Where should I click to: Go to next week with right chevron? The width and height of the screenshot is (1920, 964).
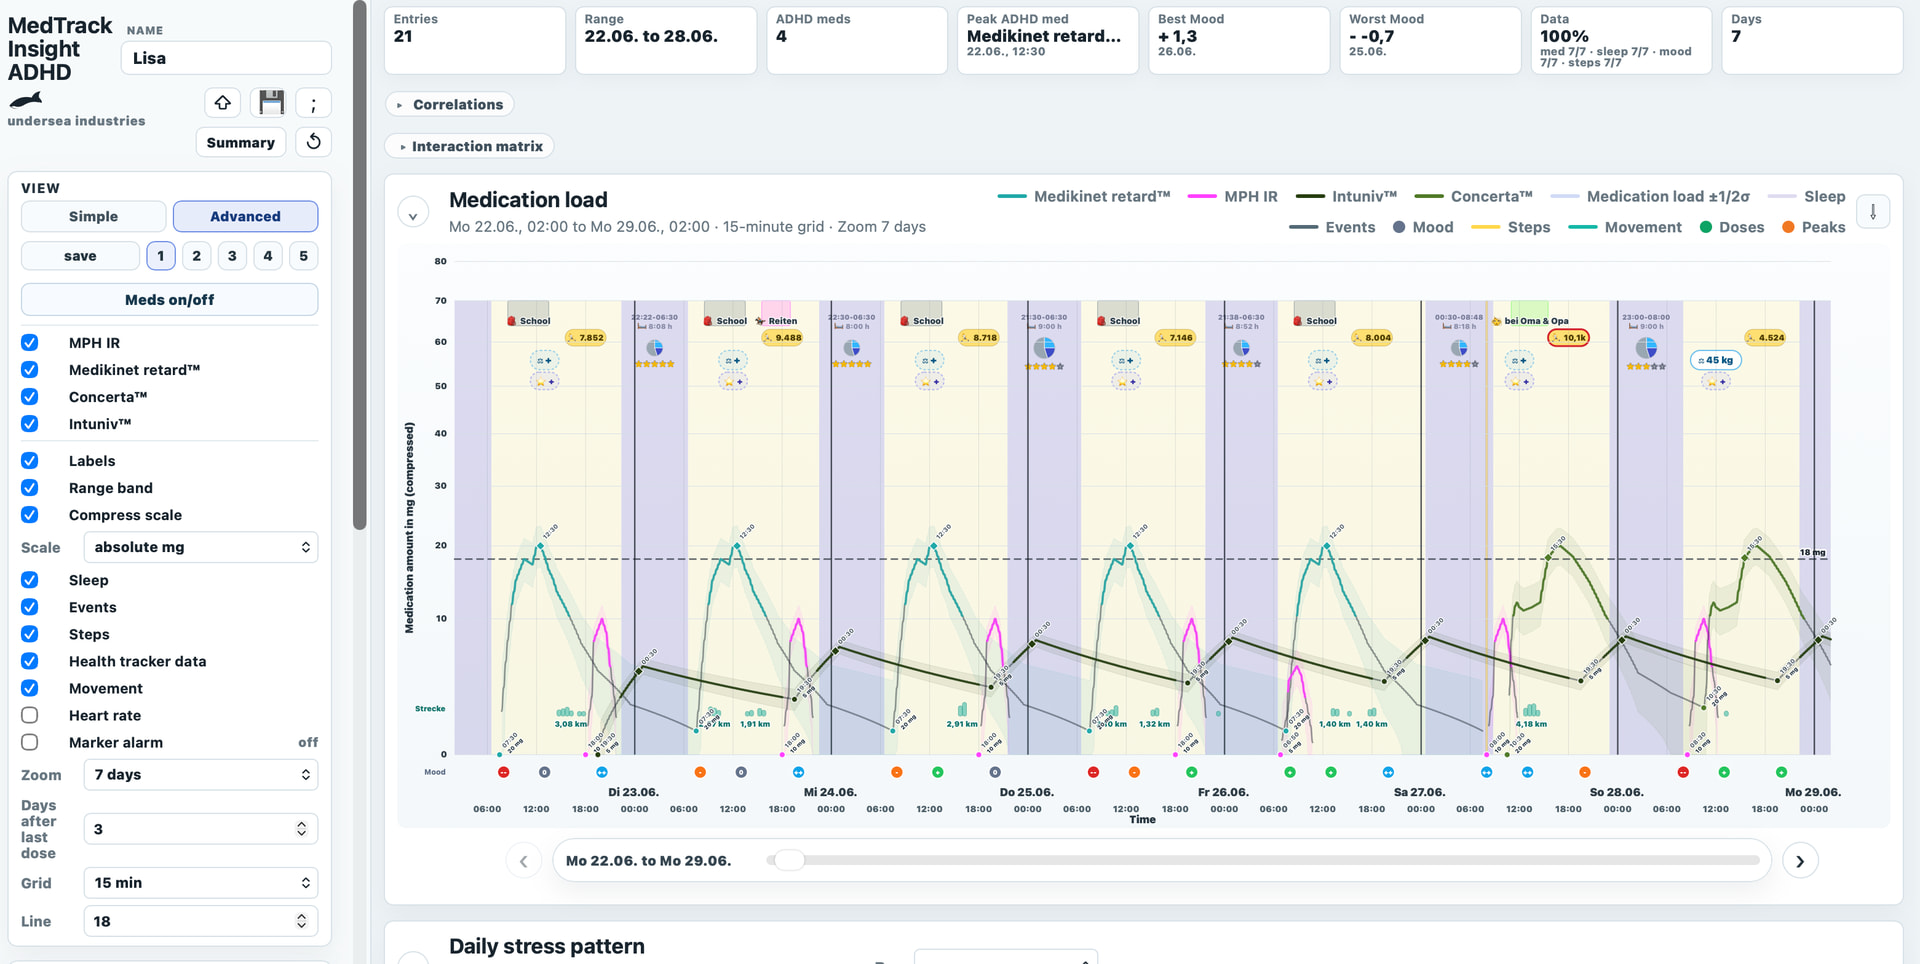[1800, 861]
